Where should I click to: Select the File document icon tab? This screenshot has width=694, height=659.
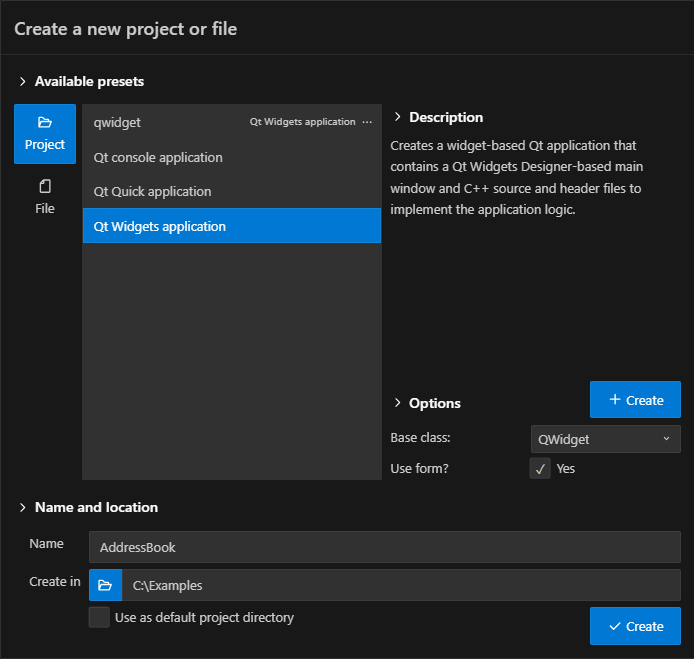[45, 197]
